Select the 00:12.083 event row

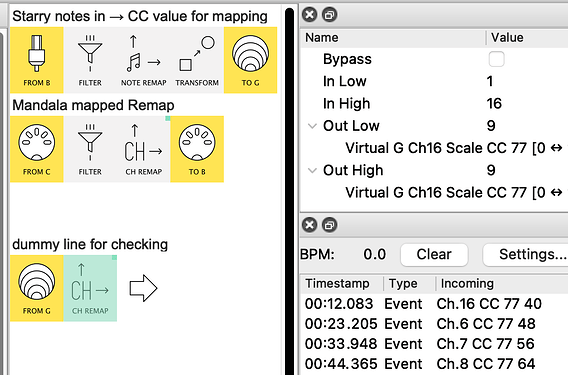(x=434, y=304)
